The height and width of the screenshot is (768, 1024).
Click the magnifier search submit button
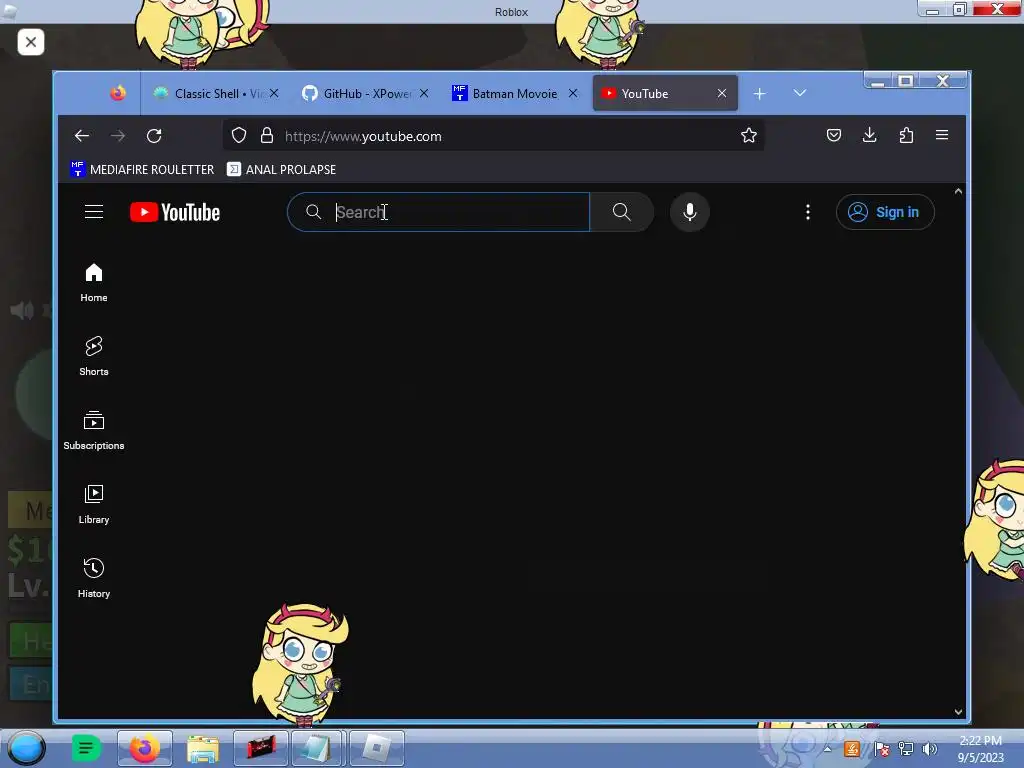pyautogui.click(x=622, y=212)
